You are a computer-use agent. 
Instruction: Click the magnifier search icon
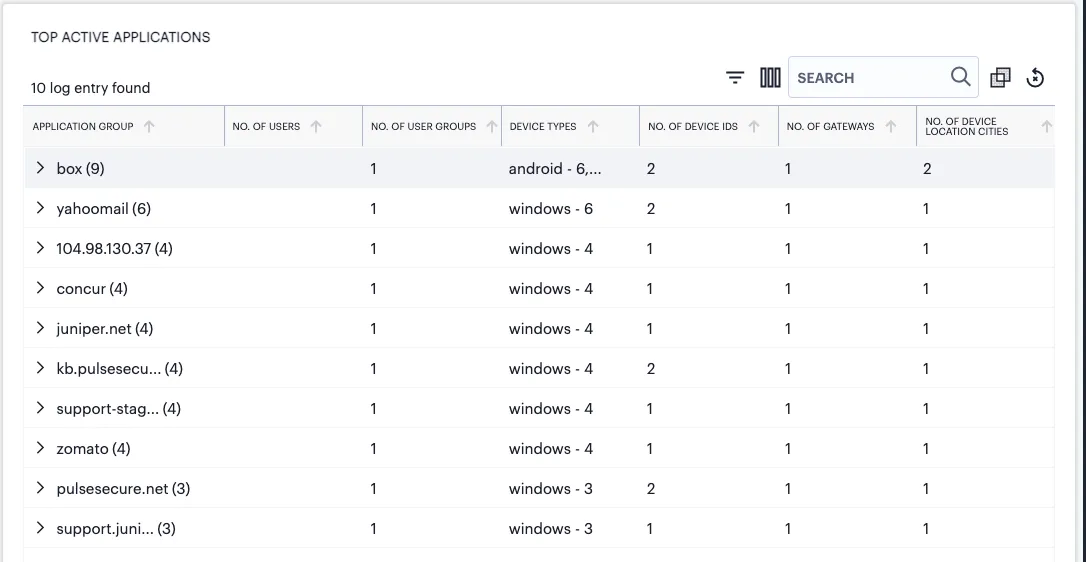(961, 77)
